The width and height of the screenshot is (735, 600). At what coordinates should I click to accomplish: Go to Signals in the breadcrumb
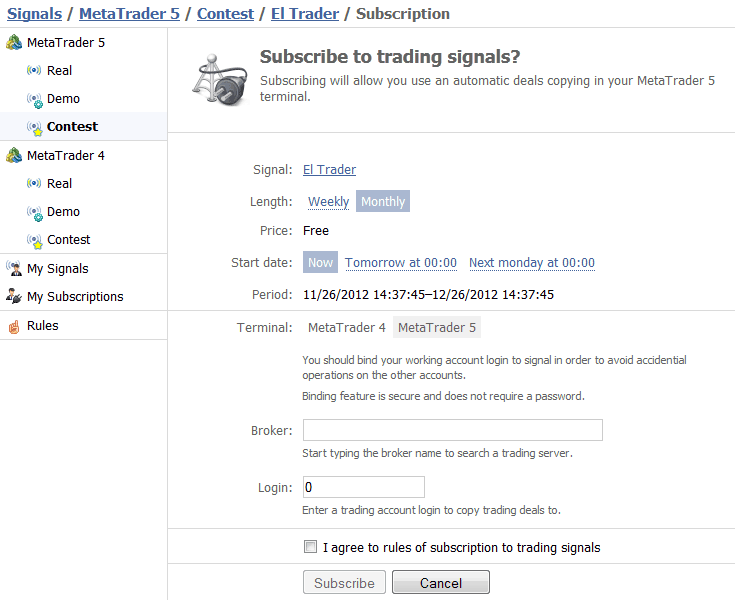click(x=35, y=14)
